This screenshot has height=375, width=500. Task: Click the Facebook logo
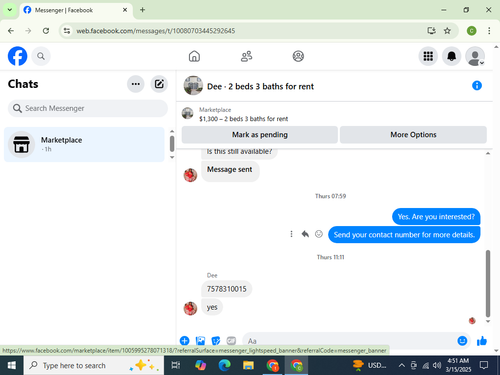pyautogui.click(x=17, y=56)
